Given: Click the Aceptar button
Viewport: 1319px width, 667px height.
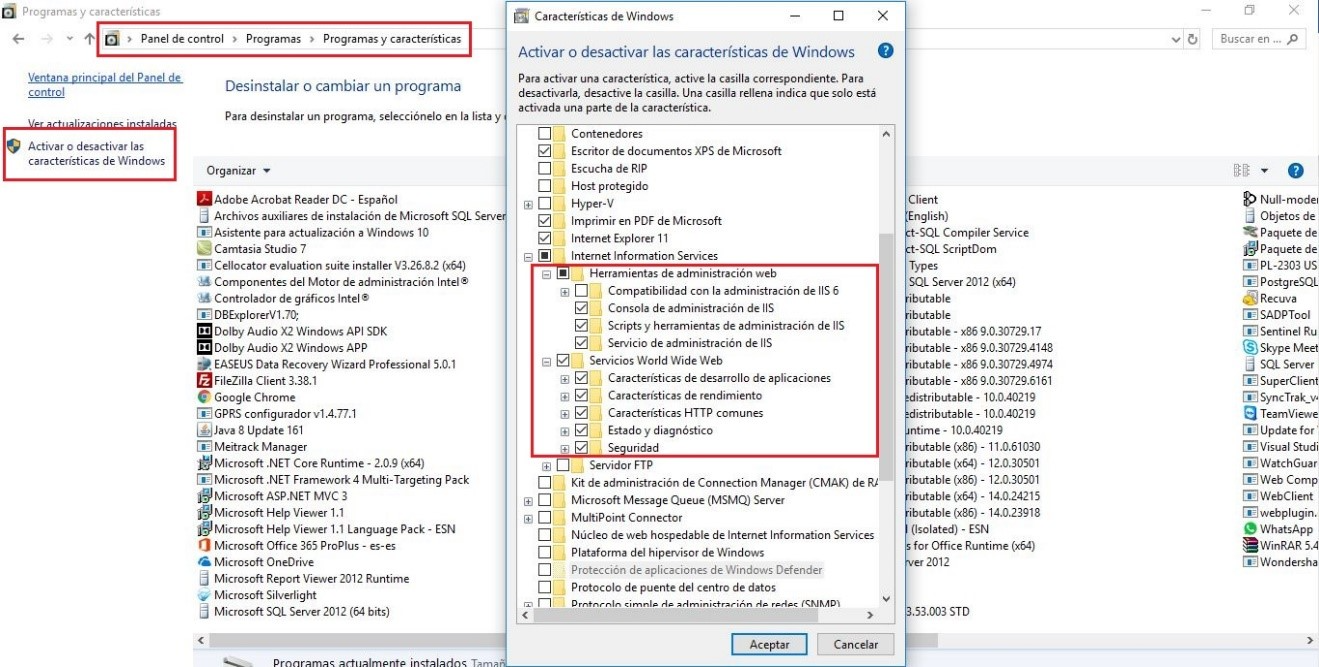Looking at the screenshot, I should click(769, 645).
